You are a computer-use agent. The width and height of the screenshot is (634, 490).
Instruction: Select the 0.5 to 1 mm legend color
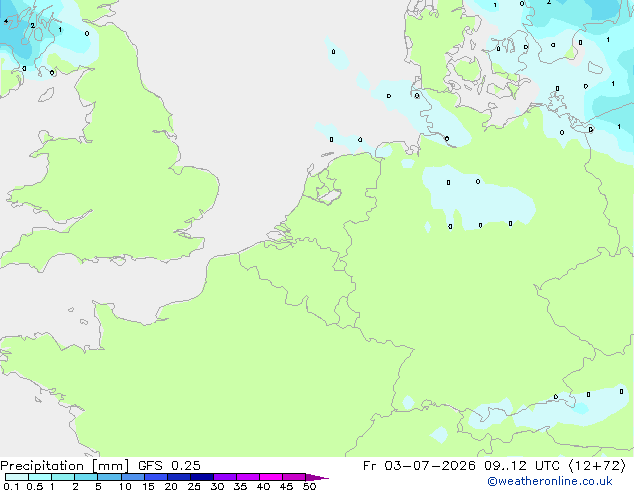point(40,477)
